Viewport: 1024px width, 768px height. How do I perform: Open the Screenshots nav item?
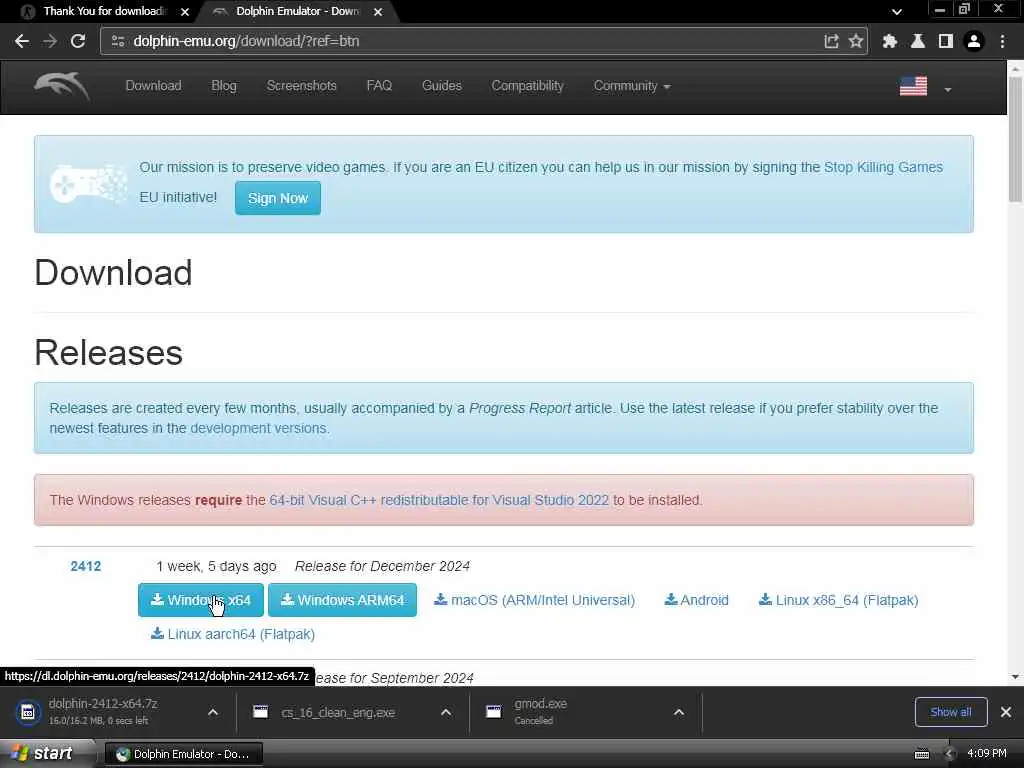(302, 86)
